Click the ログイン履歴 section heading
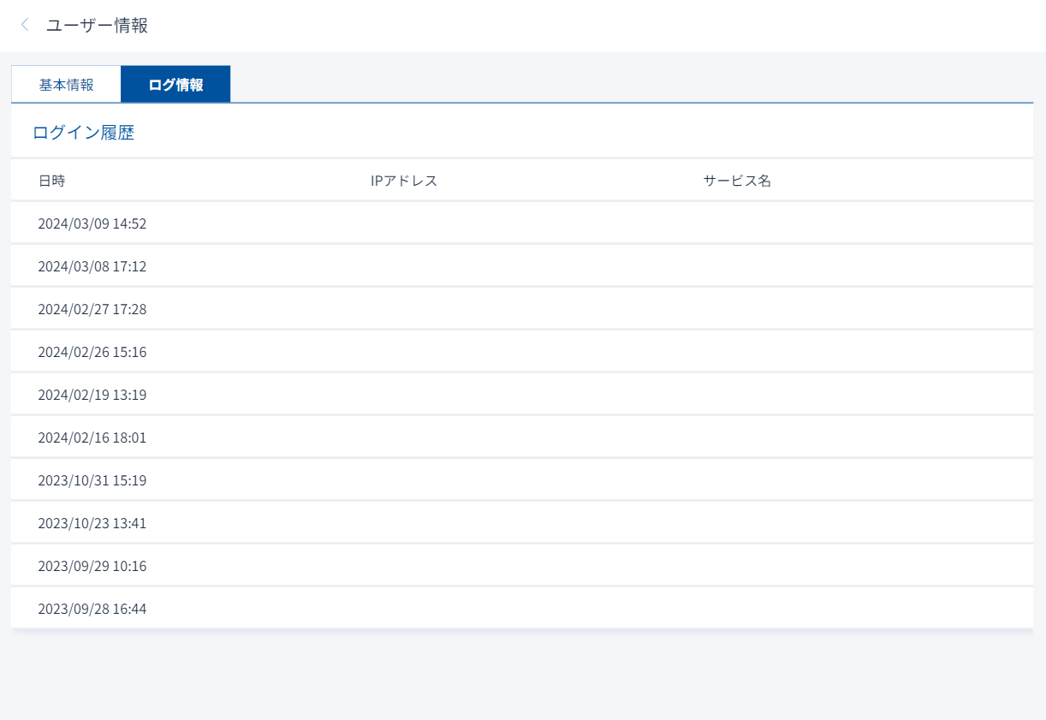1046x720 pixels. pos(83,132)
